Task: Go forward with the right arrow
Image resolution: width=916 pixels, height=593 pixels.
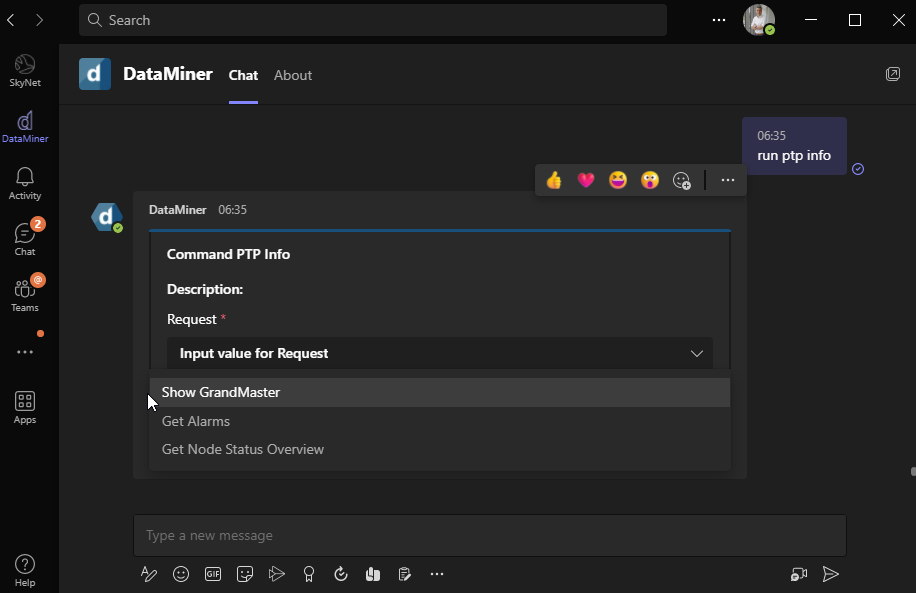Action: coord(39,20)
